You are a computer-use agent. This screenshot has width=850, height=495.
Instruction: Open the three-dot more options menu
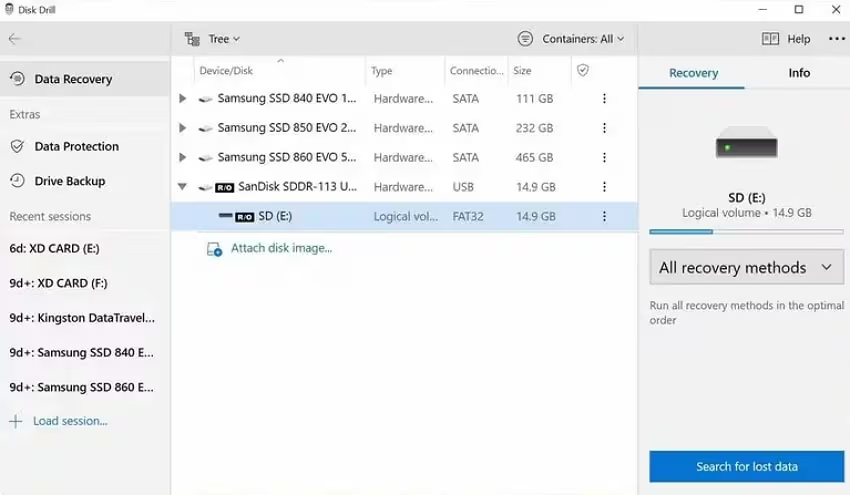[x=836, y=38]
